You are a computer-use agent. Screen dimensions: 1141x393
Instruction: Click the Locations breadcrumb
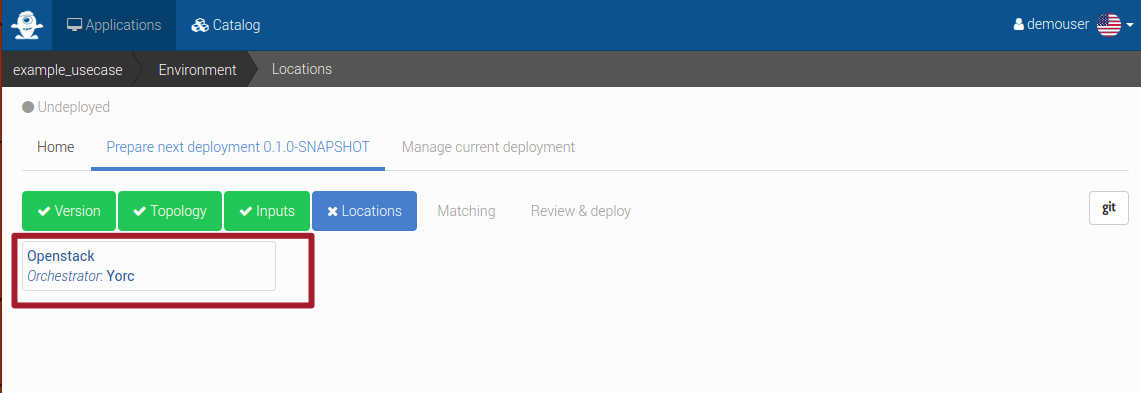click(x=302, y=69)
